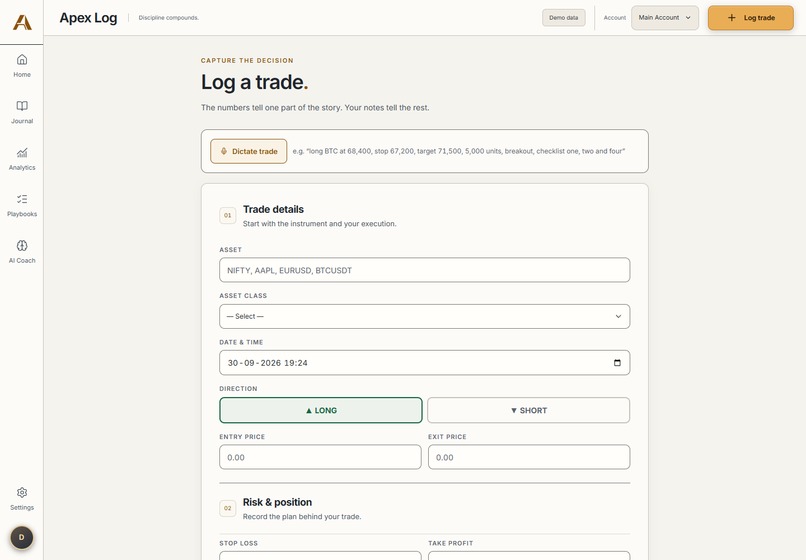Open the Main Account dropdown
The height and width of the screenshot is (560, 806).
click(x=665, y=17)
